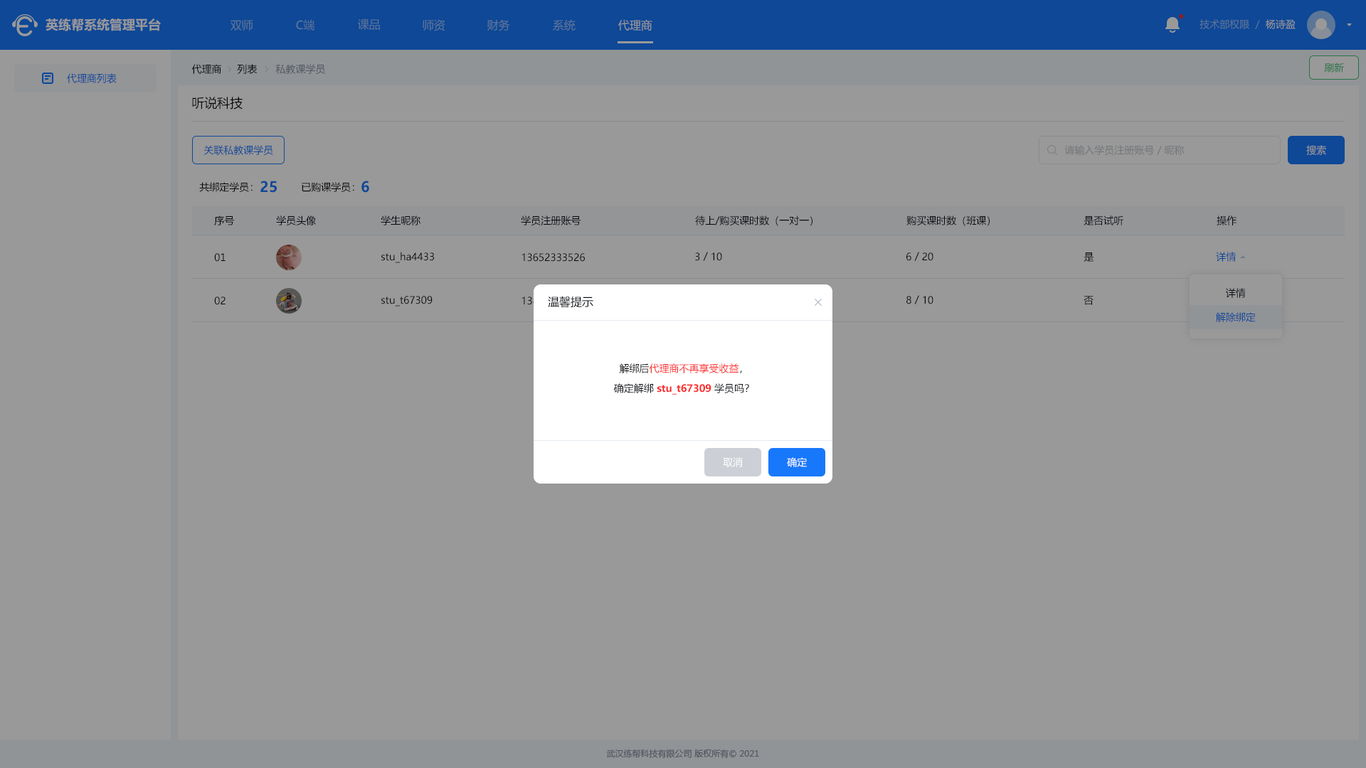Switch to the 财务 tab
The image size is (1366, 768).
point(498,25)
